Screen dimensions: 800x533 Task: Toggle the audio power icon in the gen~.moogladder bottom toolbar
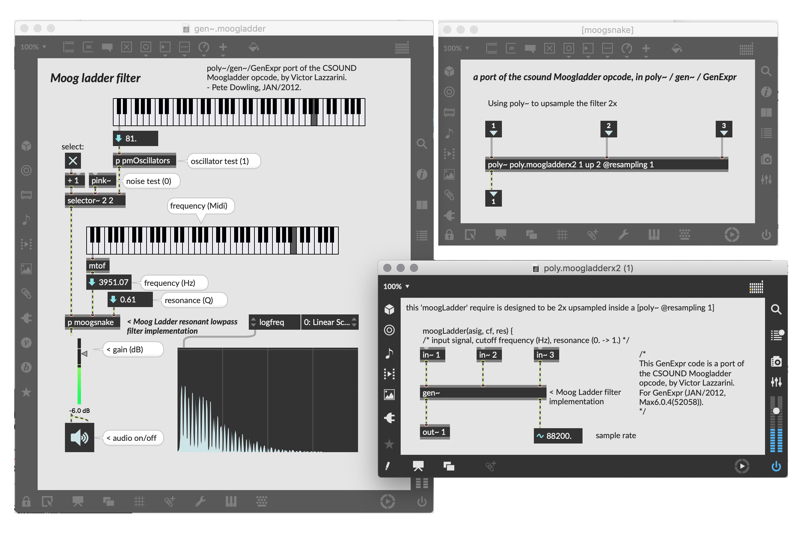click(421, 501)
